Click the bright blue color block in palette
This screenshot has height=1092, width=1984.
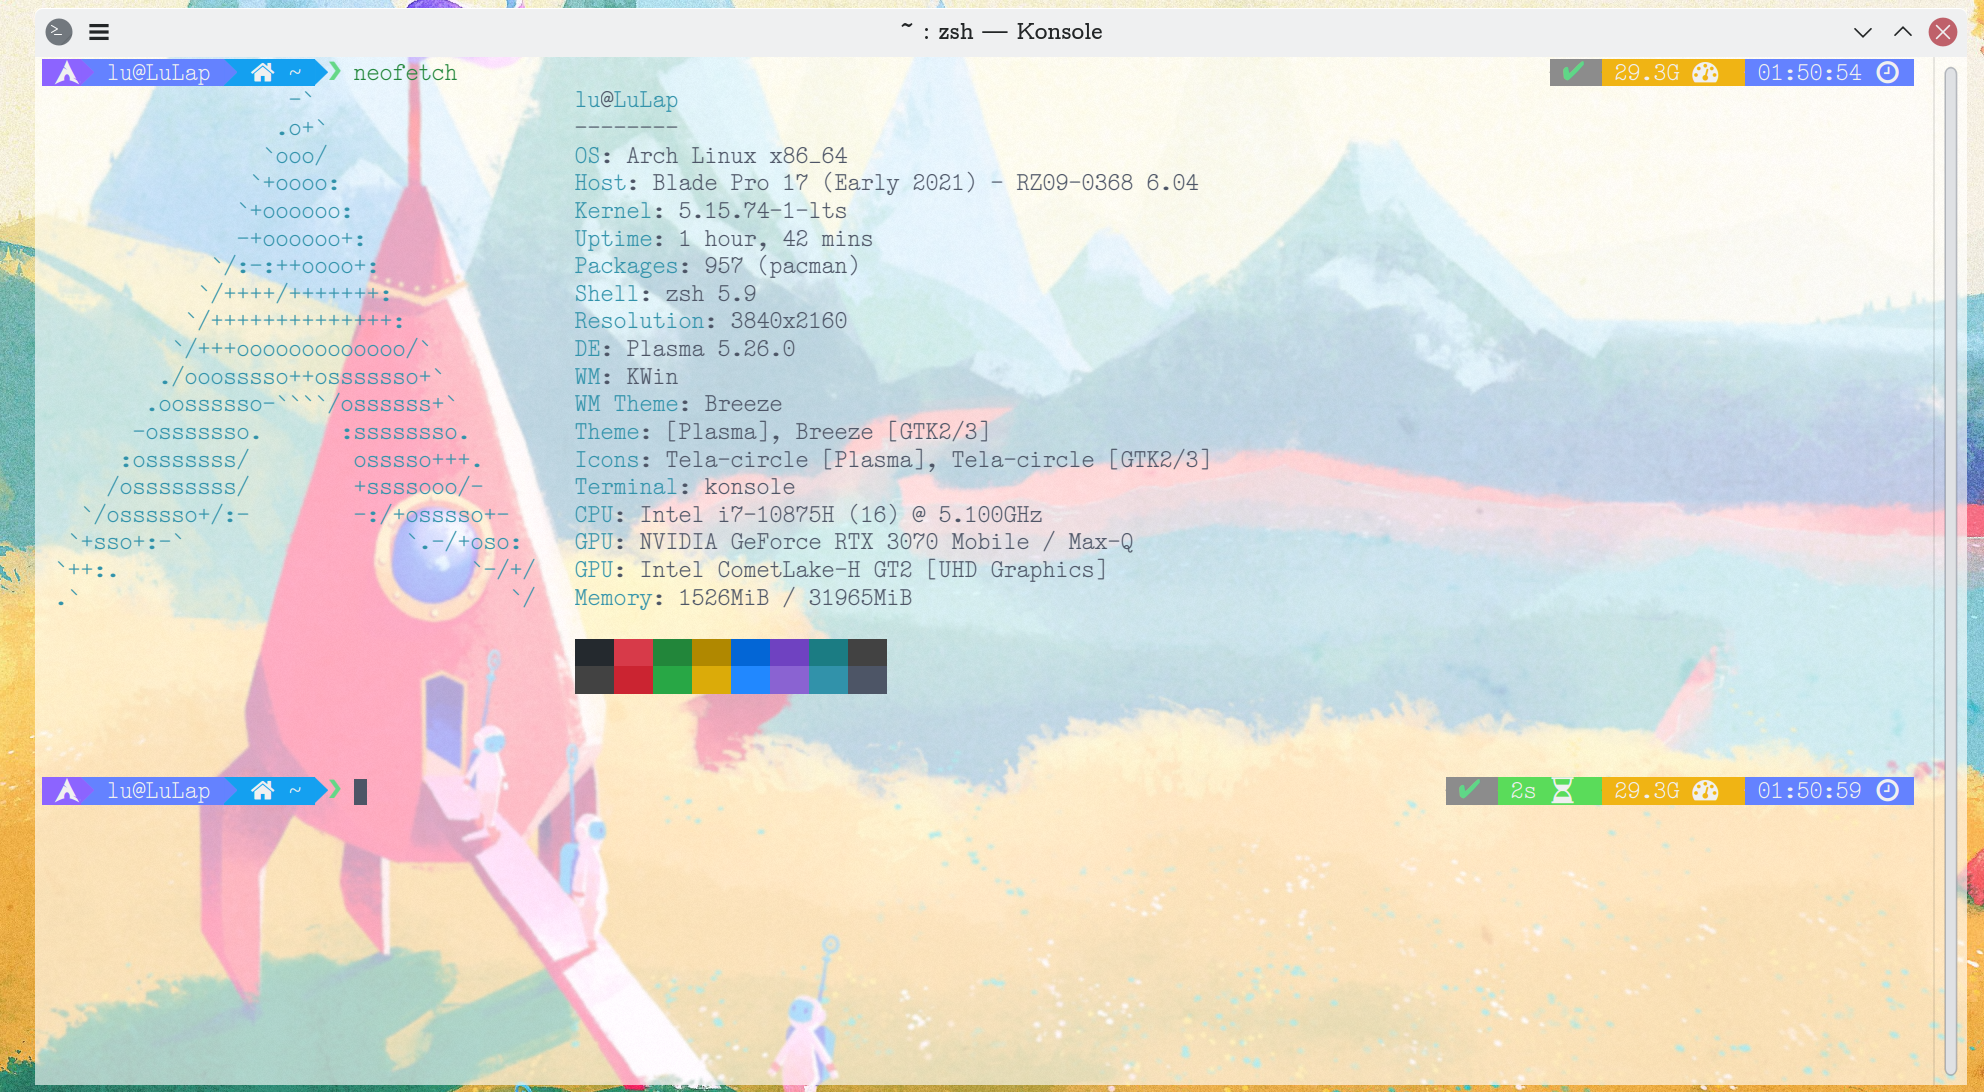(x=750, y=680)
